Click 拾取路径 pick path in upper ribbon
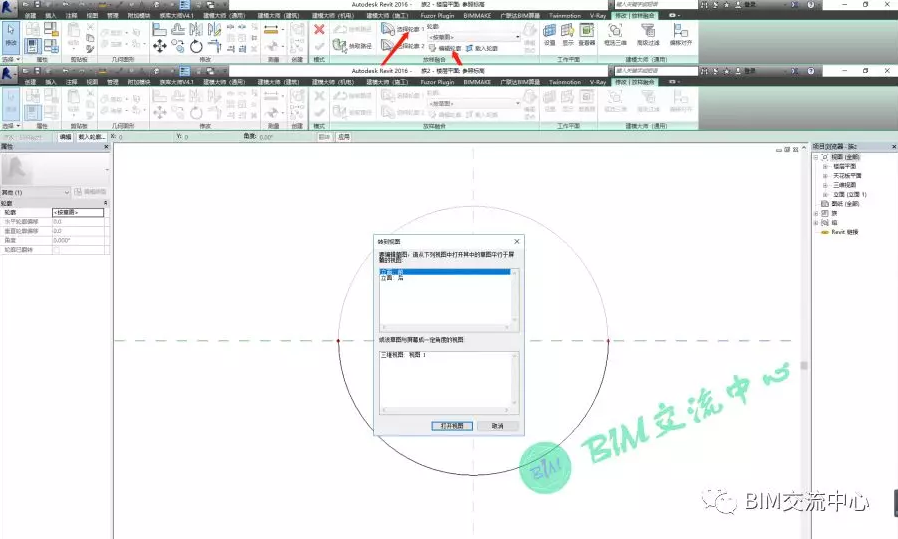The width and height of the screenshot is (898, 539). (353, 45)
